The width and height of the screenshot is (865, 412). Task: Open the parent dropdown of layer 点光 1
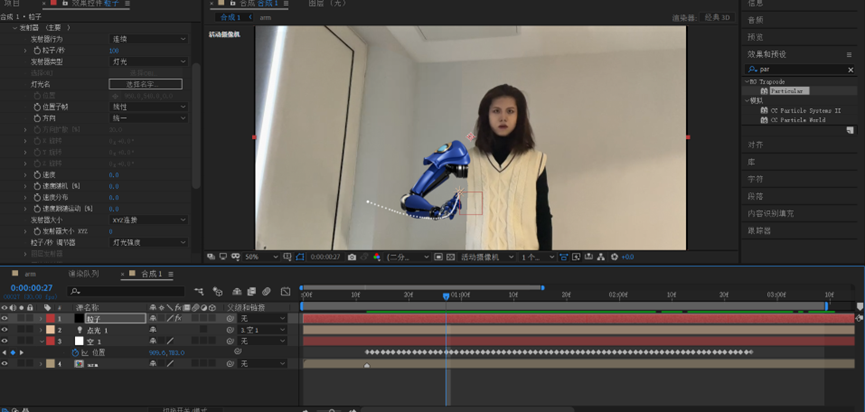263,330
